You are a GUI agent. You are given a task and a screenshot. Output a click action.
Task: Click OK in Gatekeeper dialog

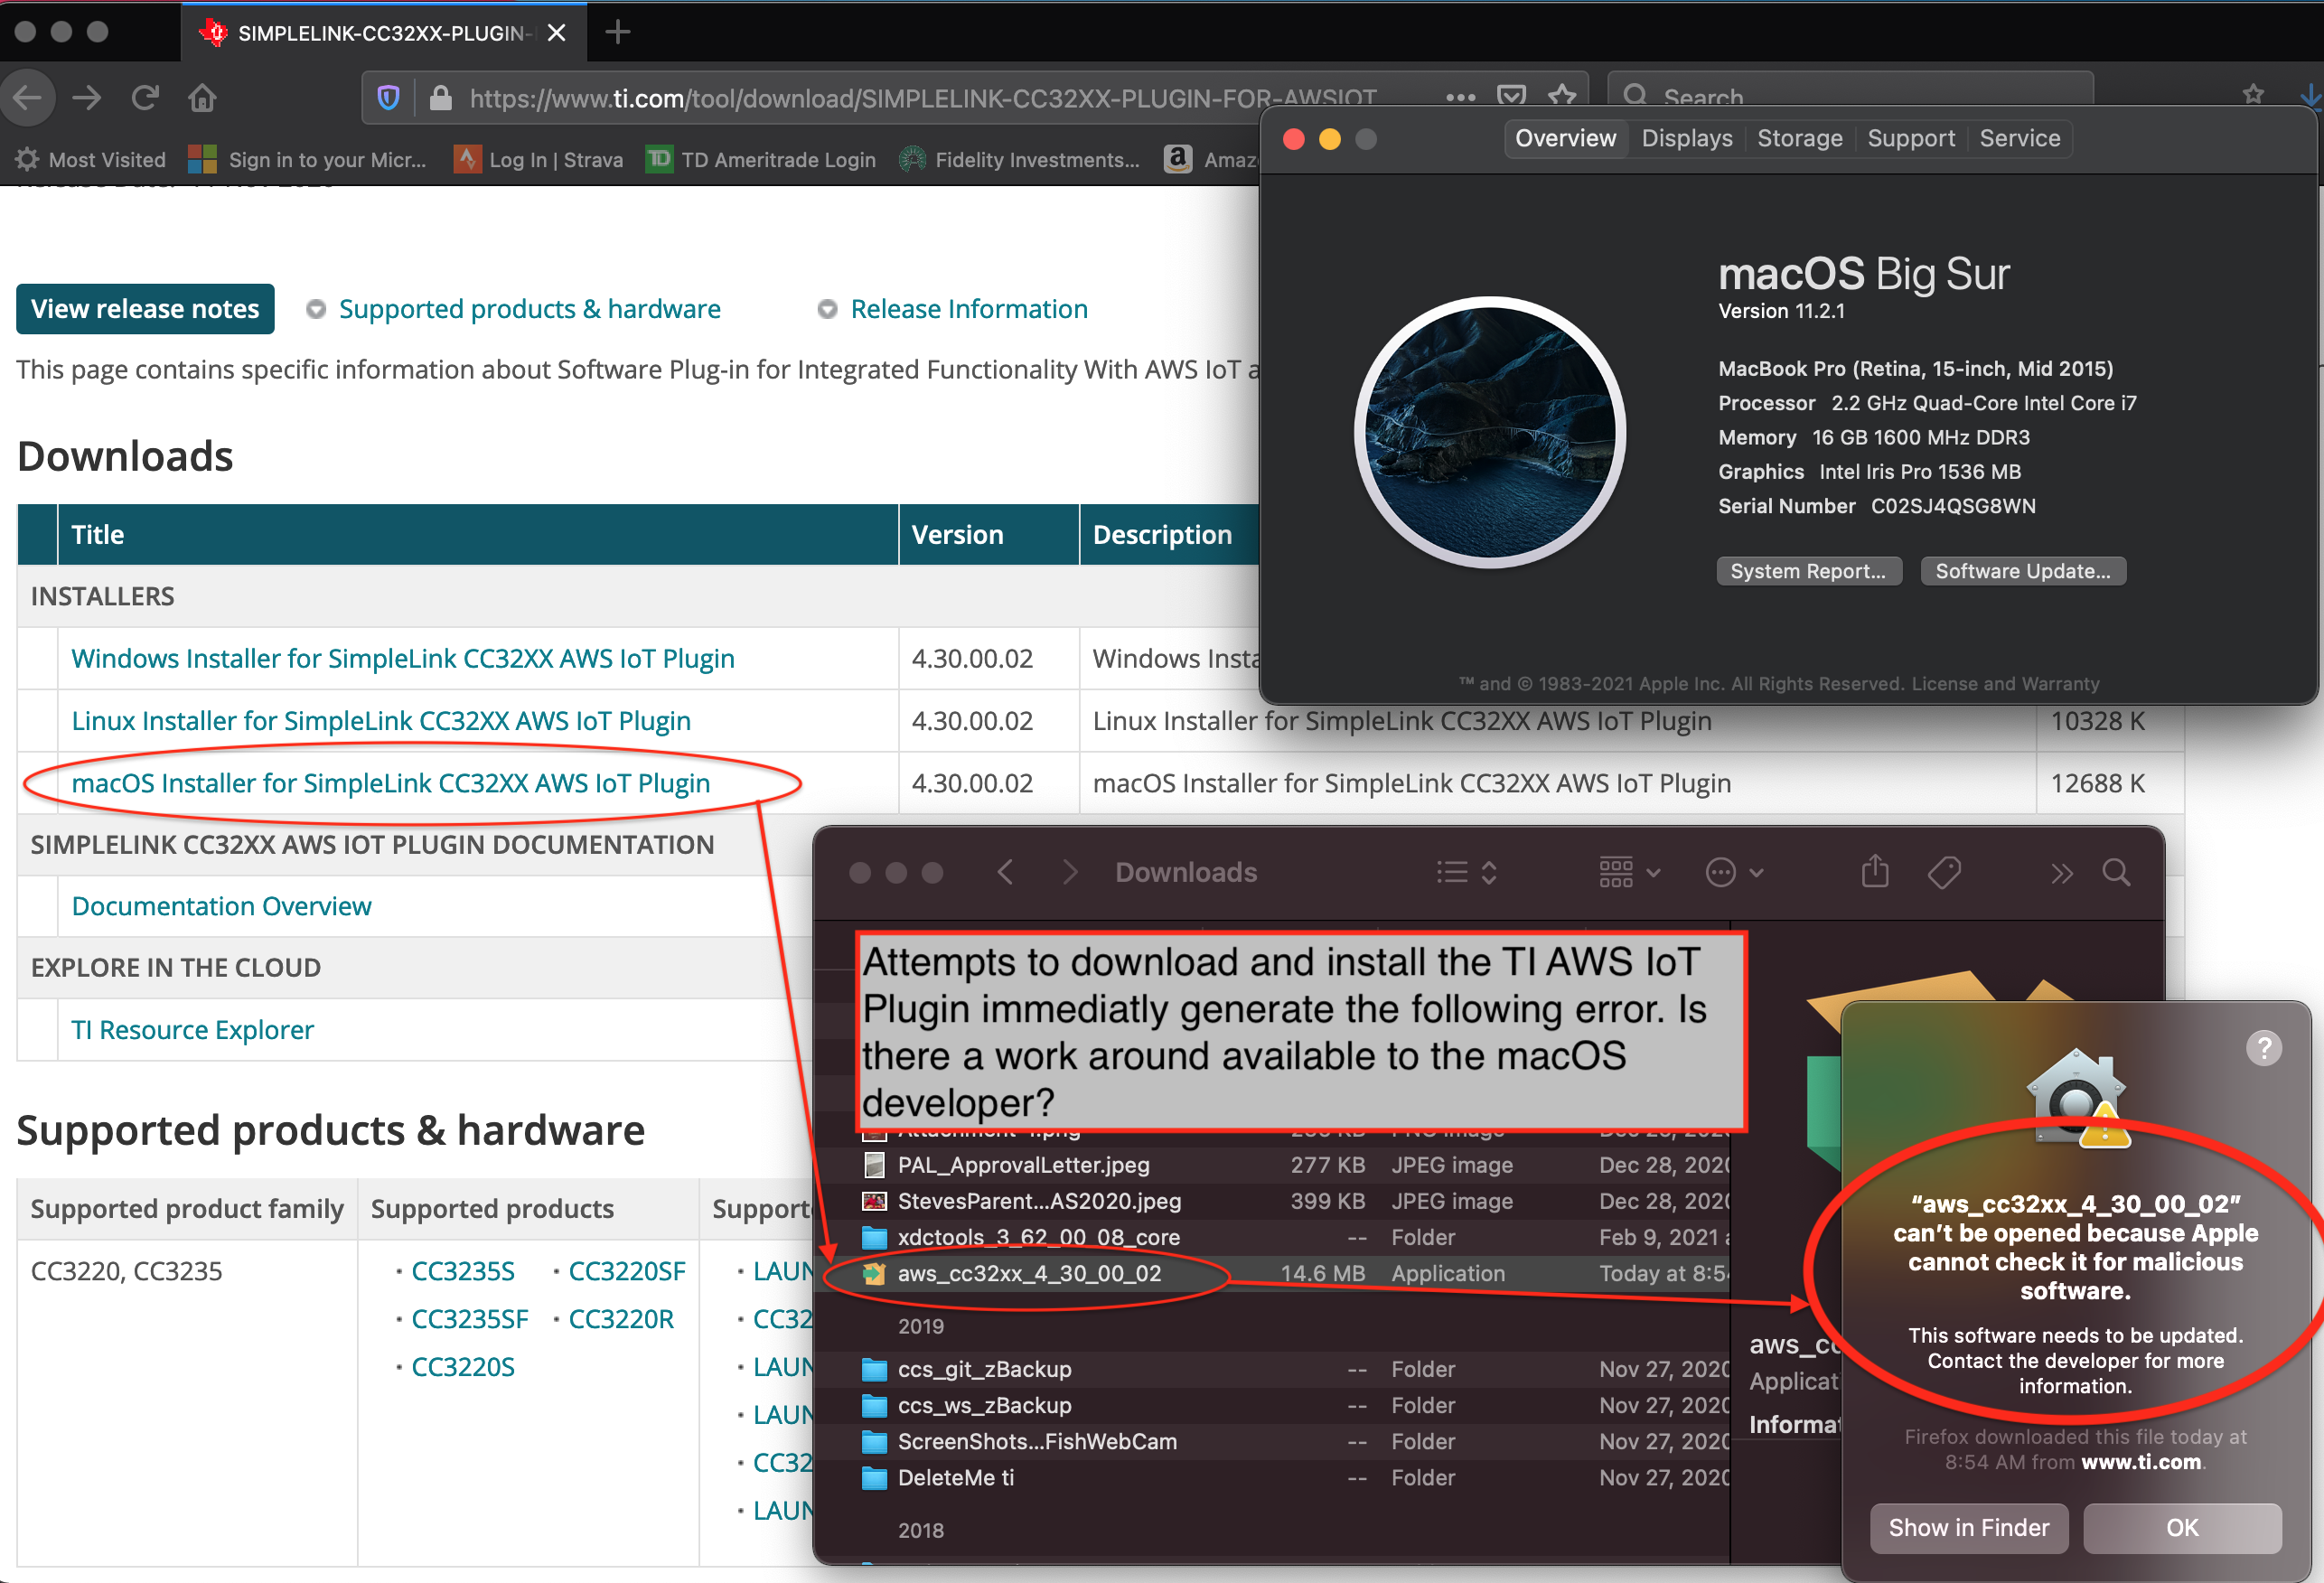(x=2182, y=1528)
